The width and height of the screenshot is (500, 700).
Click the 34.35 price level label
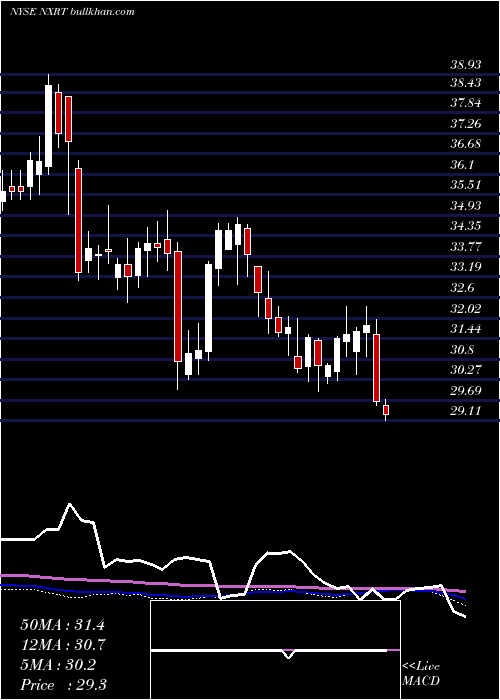(466, 226)
